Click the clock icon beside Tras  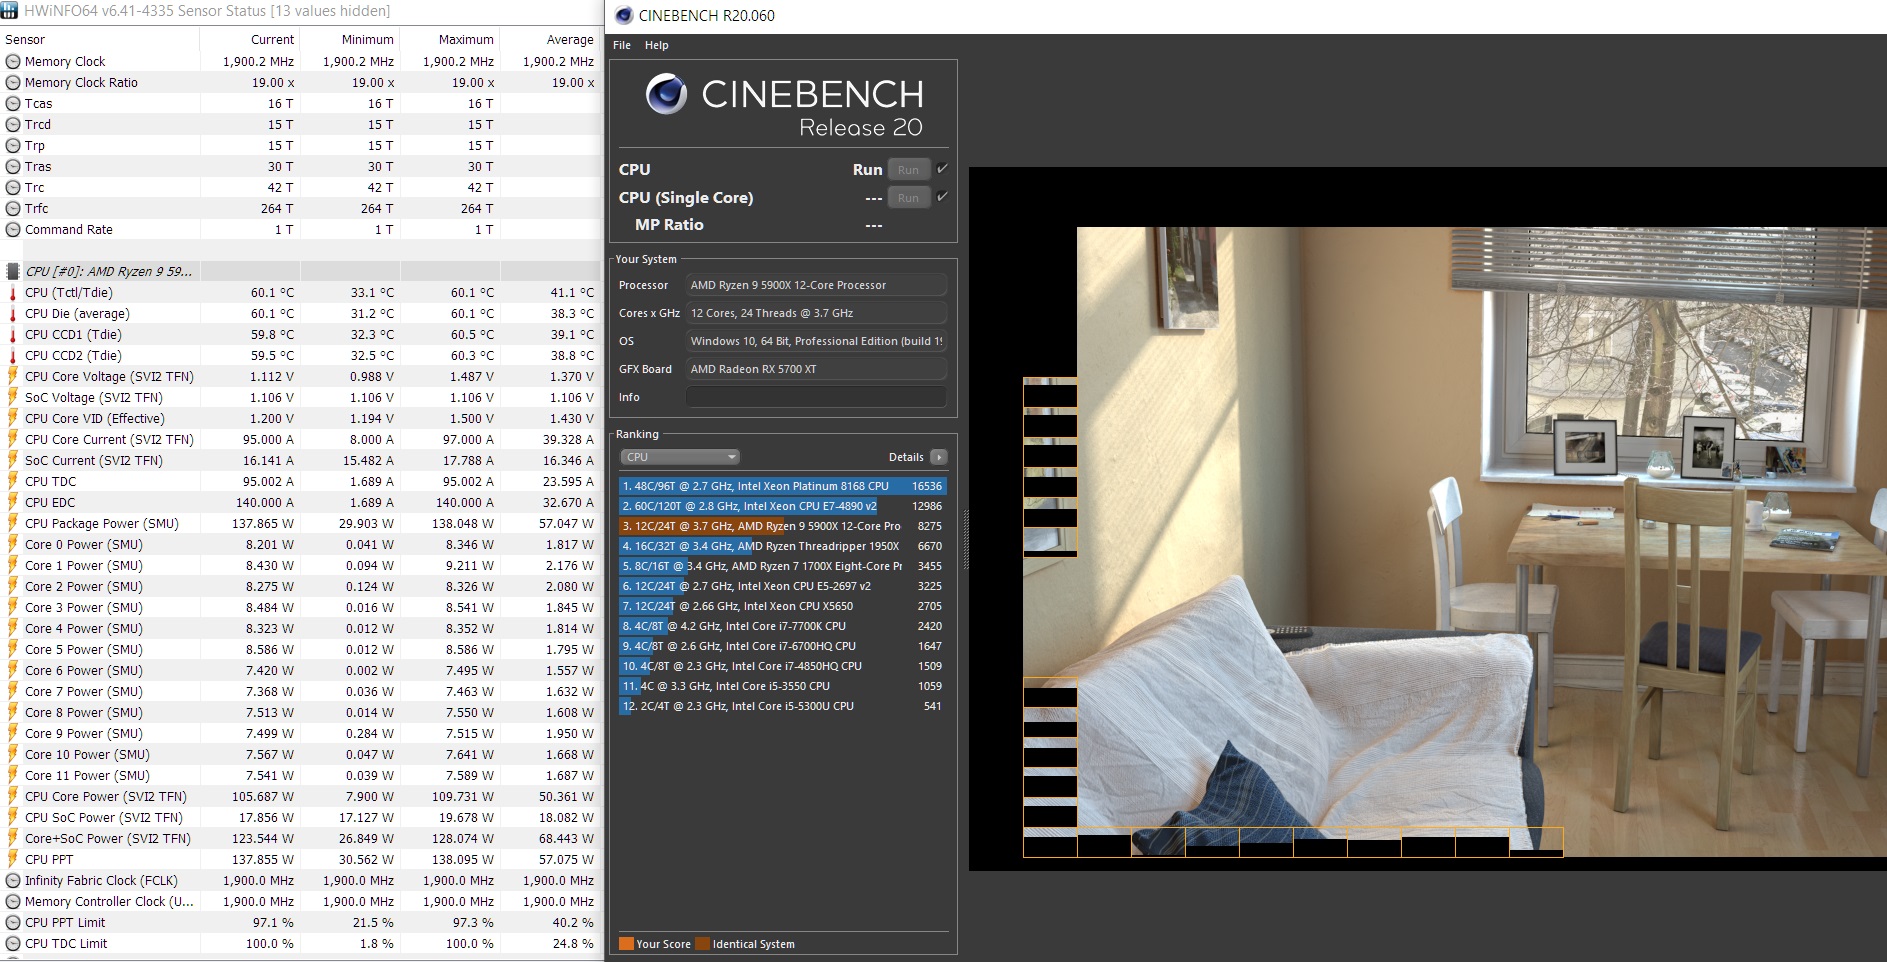click(x=13, y=167)
